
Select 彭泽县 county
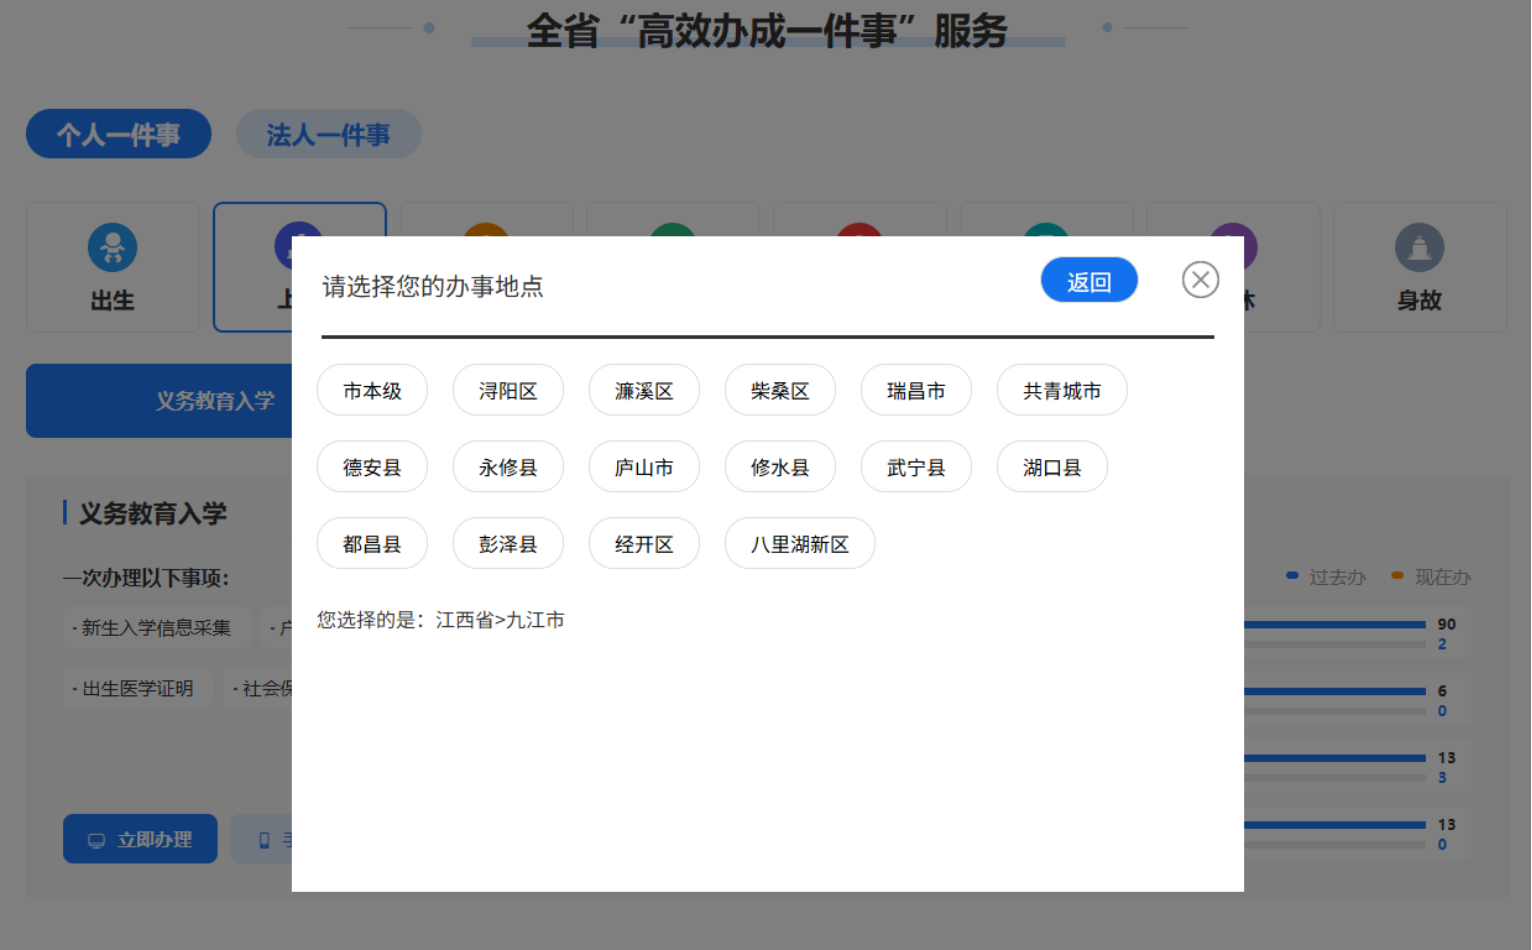508,544
